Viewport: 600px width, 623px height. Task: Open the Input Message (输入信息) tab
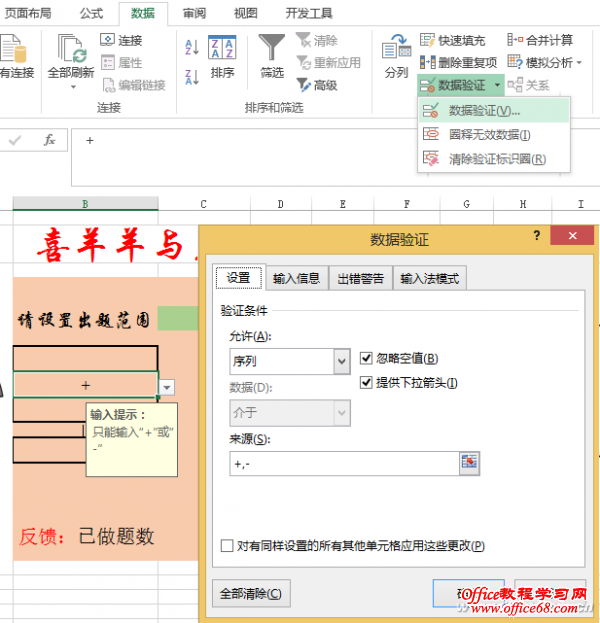(296, 278)
